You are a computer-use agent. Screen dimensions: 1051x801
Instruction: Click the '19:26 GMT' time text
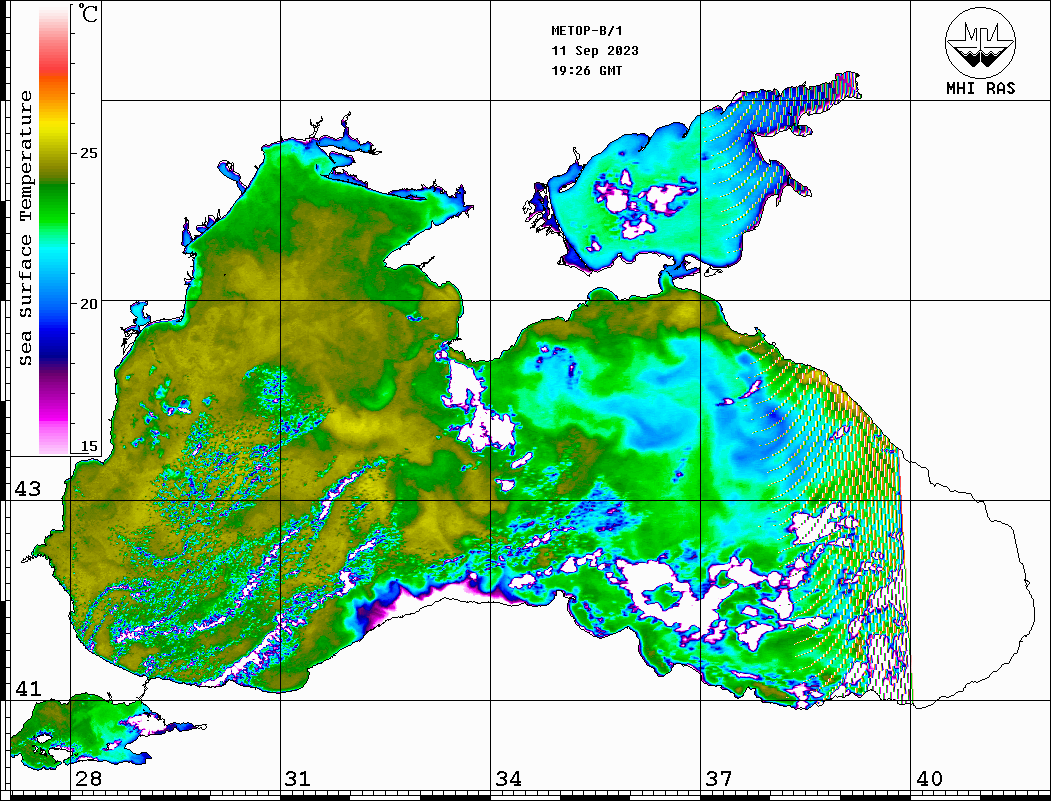[x=586, y=70]
